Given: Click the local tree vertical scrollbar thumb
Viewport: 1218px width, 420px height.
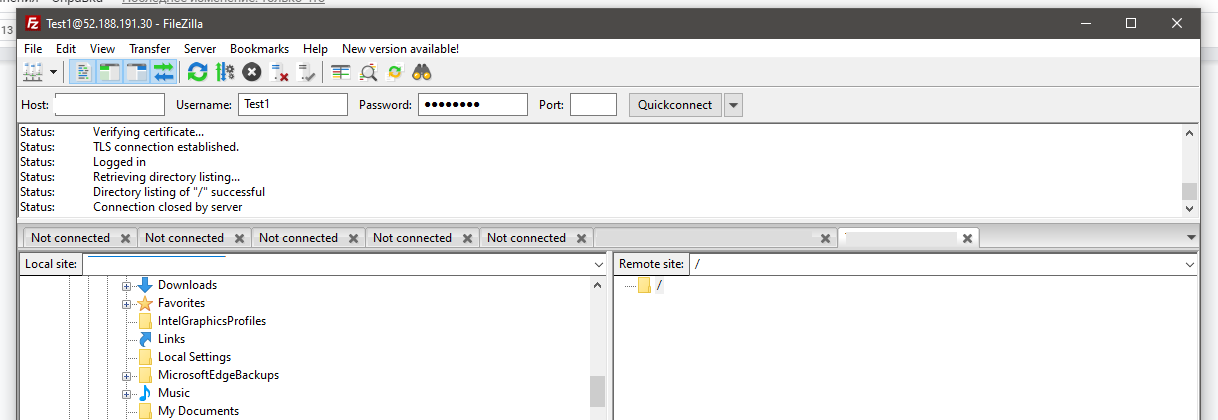Looking at the screenshot, I should tap(597, 391).
